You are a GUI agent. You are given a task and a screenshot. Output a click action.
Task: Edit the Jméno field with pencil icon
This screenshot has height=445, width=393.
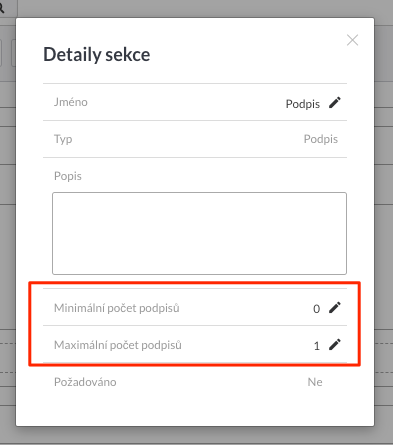click(x=335, y=103)
